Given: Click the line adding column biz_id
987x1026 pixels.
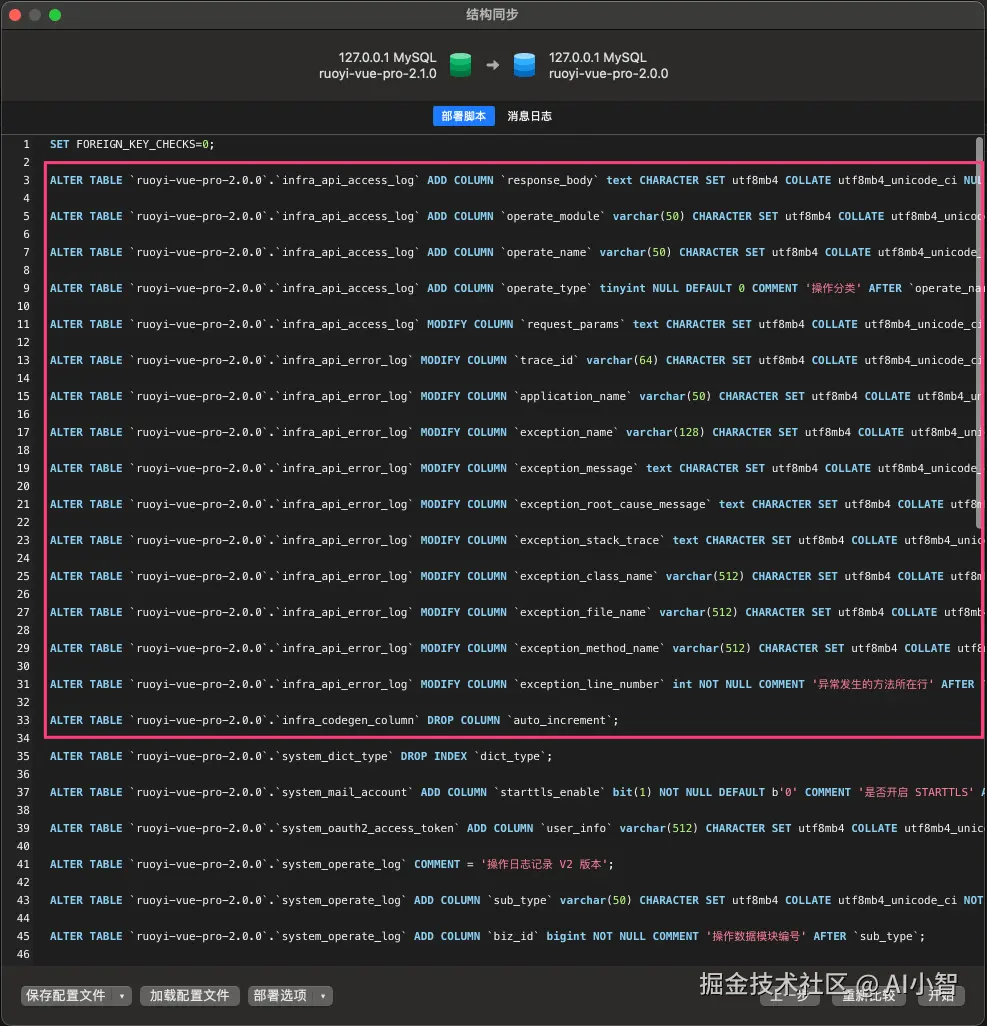Looking at the screenshot, I should pos(488,936).
